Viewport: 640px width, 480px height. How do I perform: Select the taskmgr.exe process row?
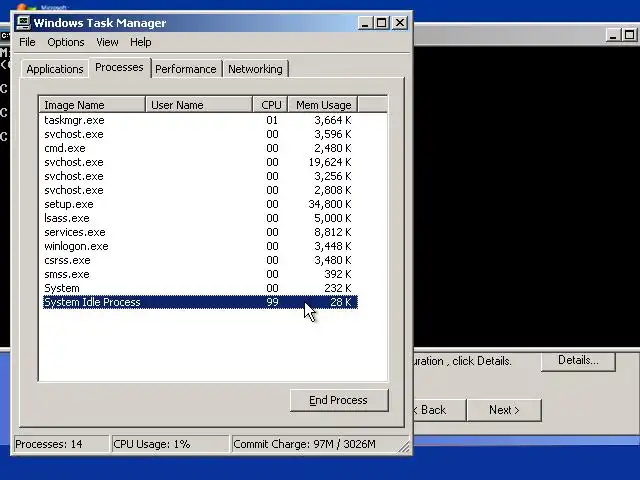[200, 120]
